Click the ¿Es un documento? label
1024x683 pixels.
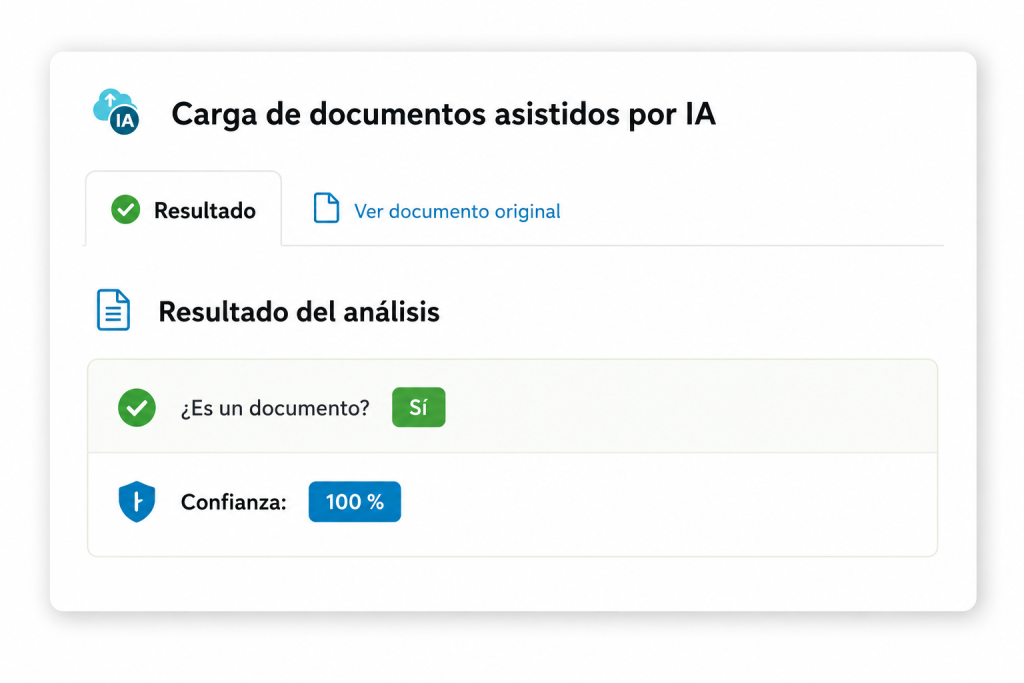(275, 408)
